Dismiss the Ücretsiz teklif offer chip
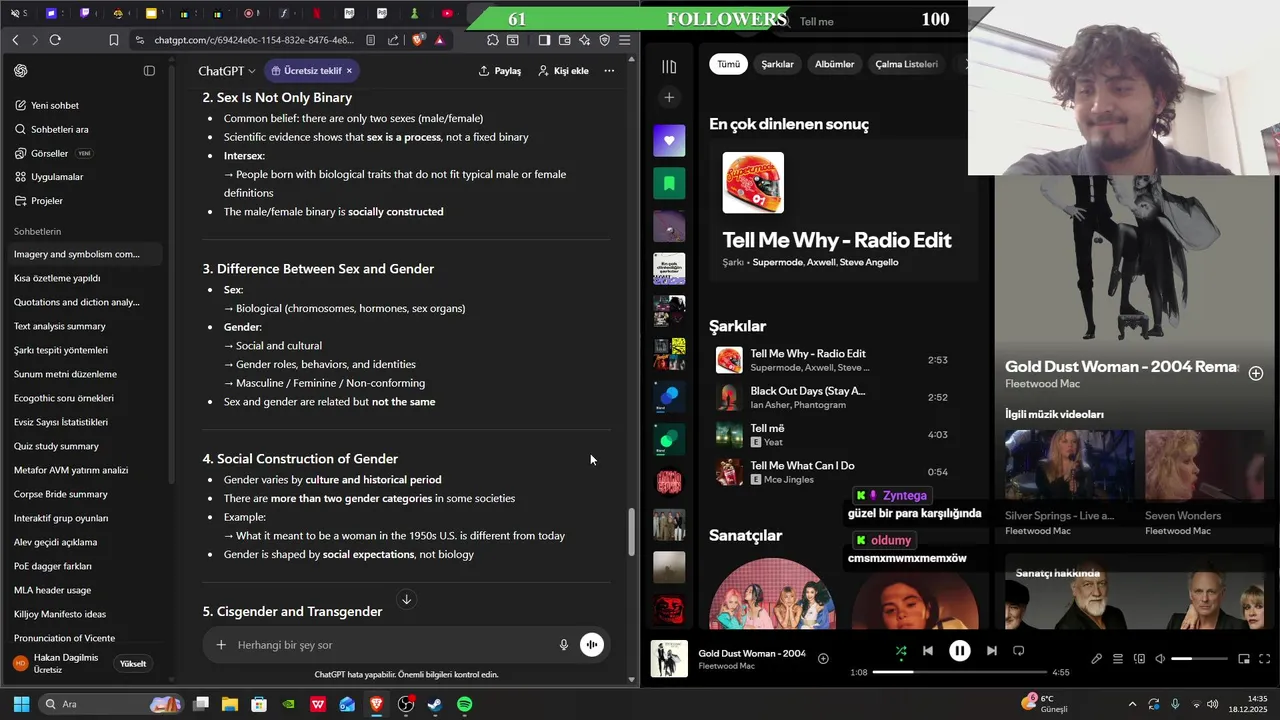The height and width of the screenshot is (720, 1280). pos(349,71)
